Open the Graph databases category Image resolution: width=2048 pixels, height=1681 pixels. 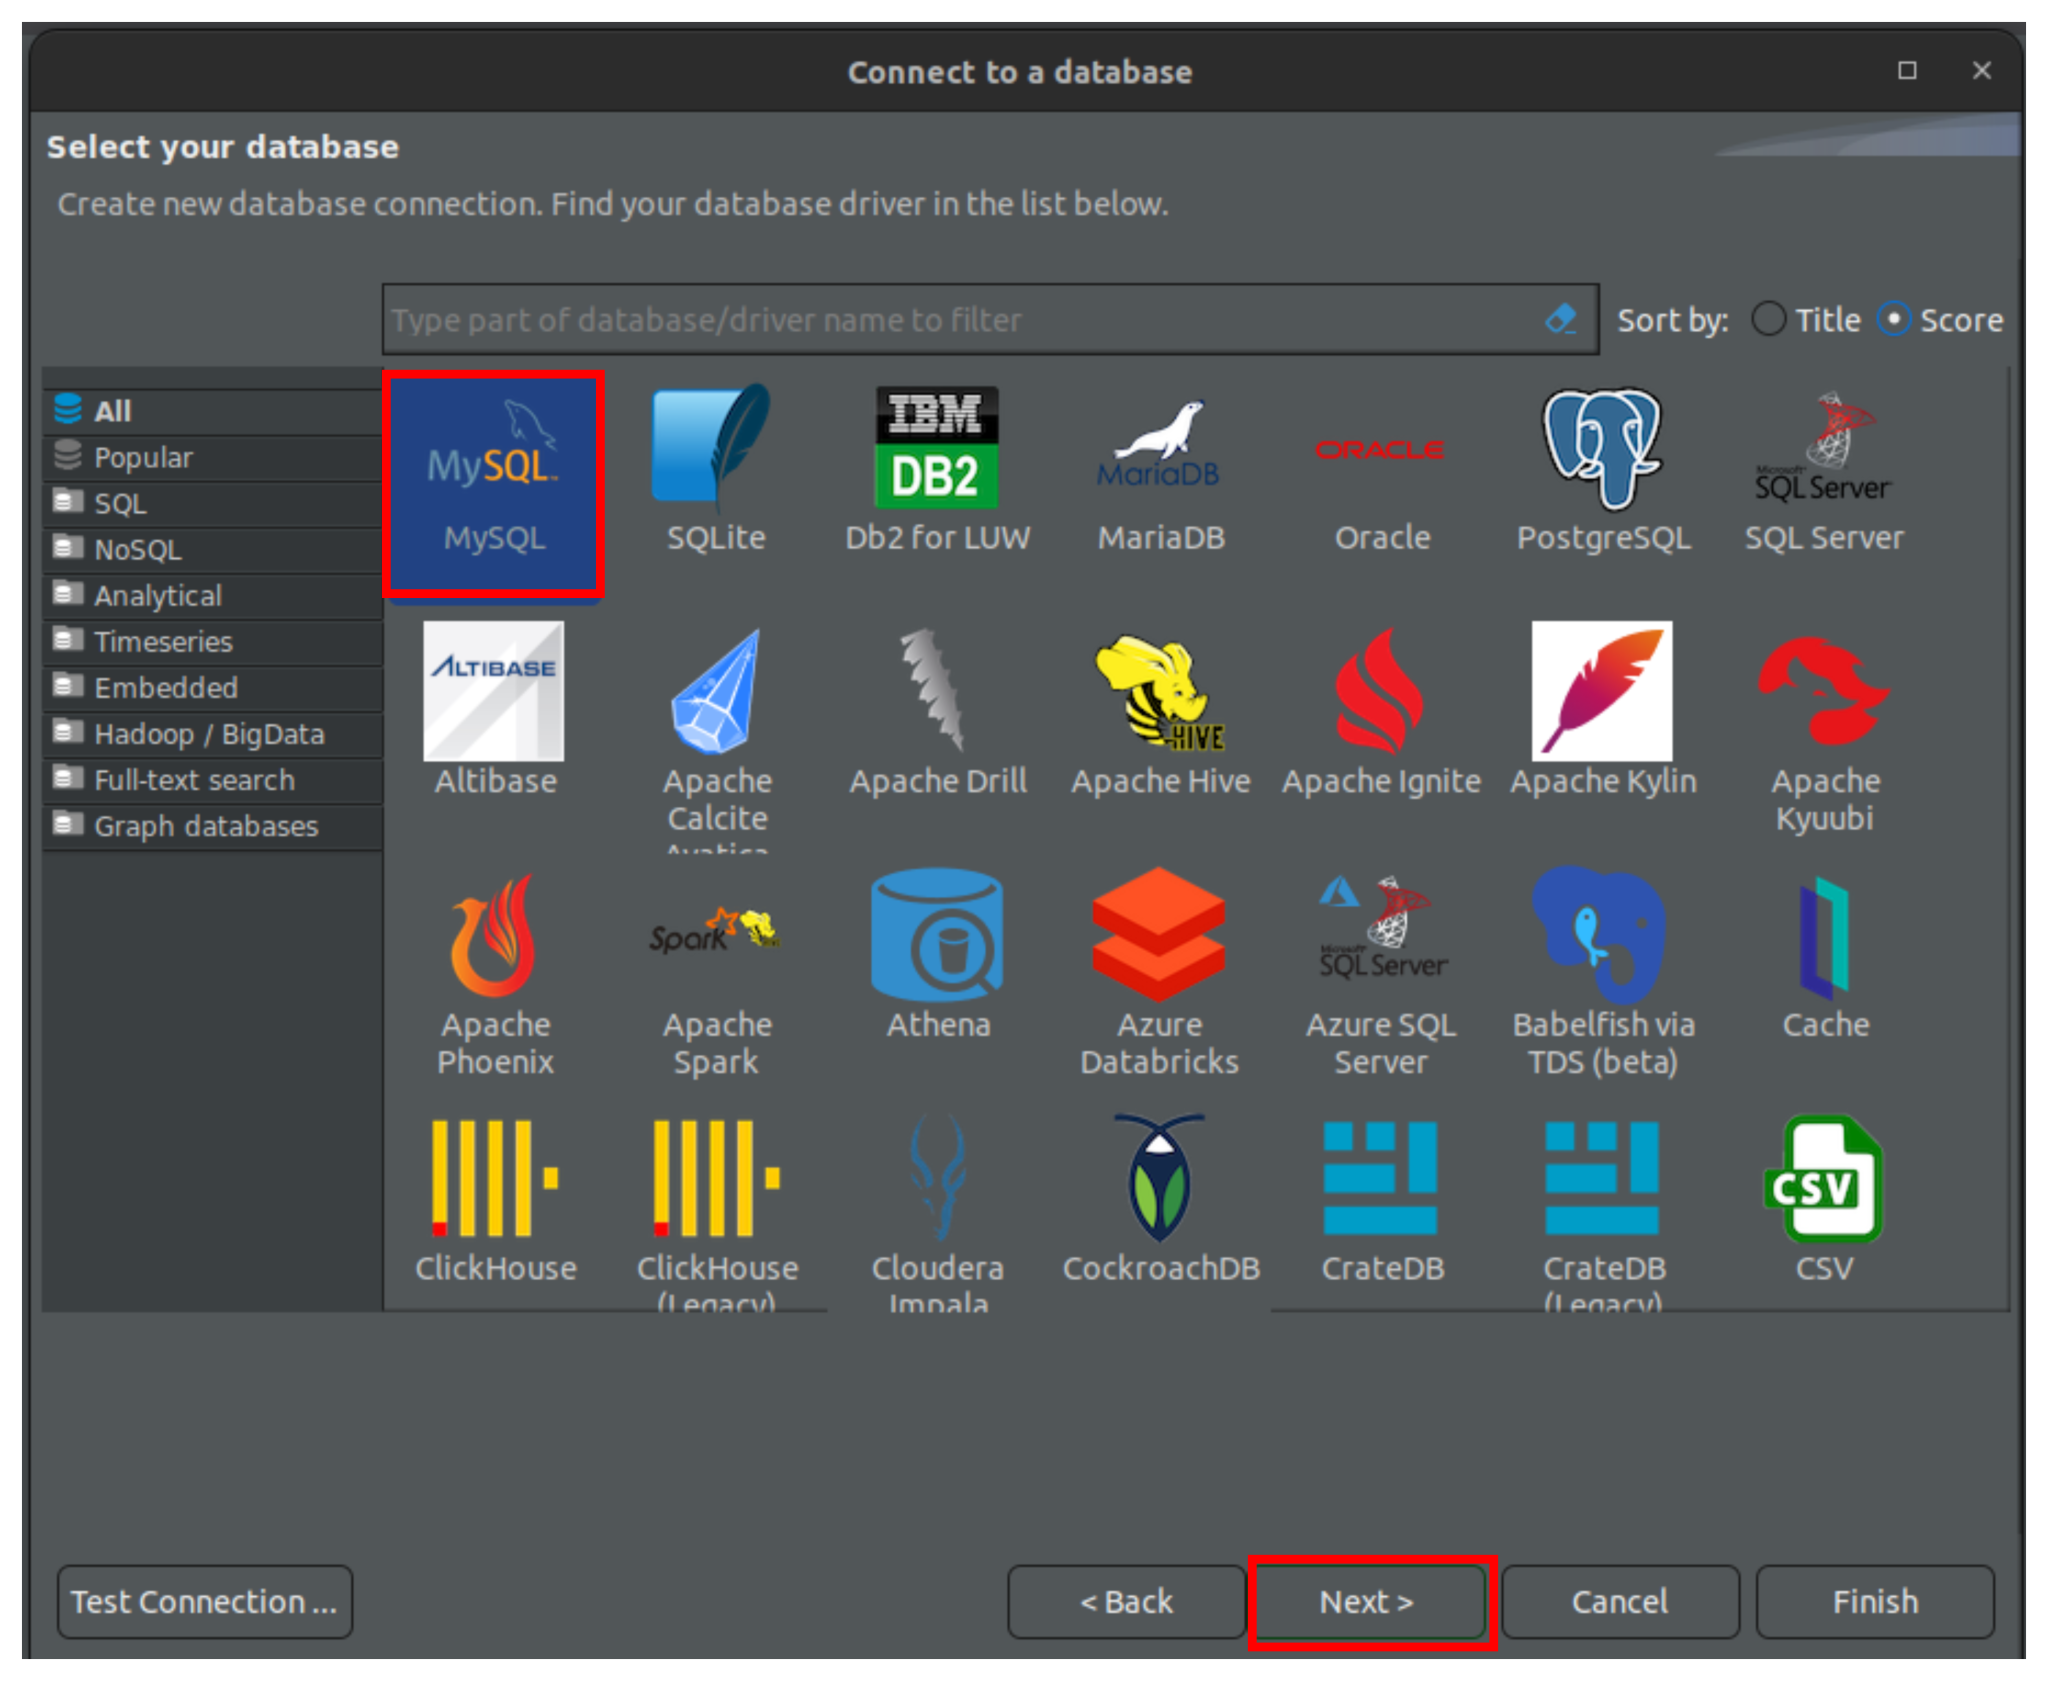point(205,826)
